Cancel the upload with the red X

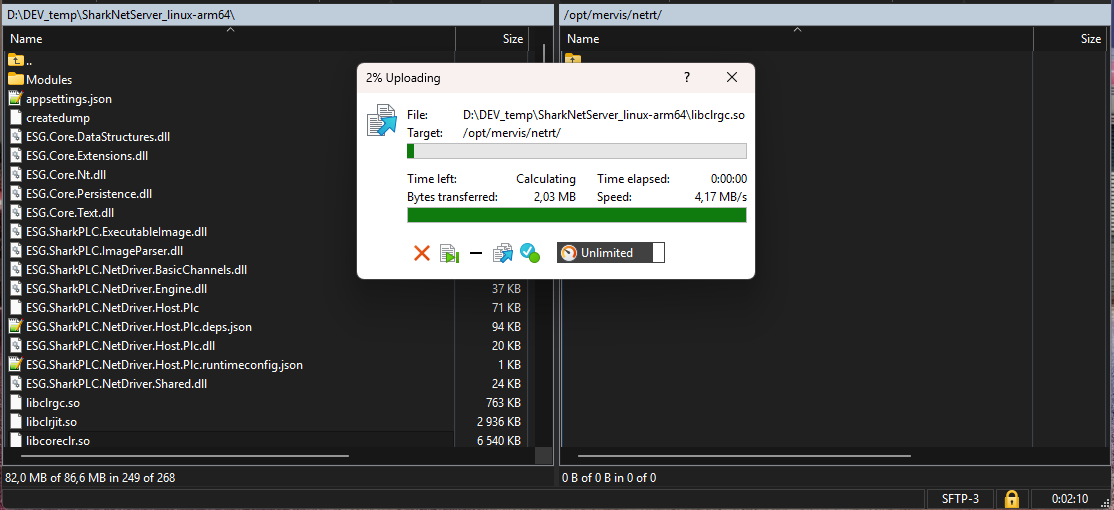click(421, 253)
